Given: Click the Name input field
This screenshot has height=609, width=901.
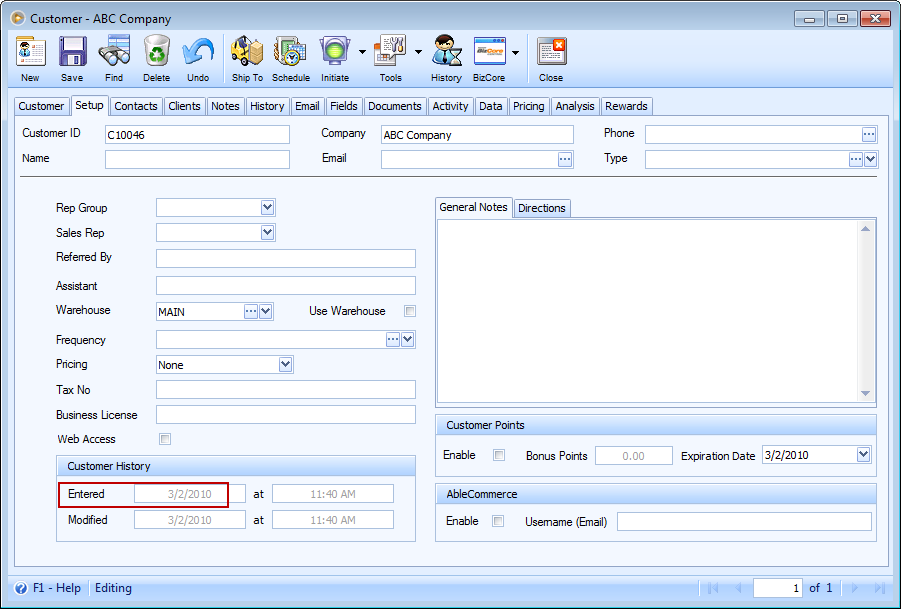Looking at the screenshot, I should (197, 160).
